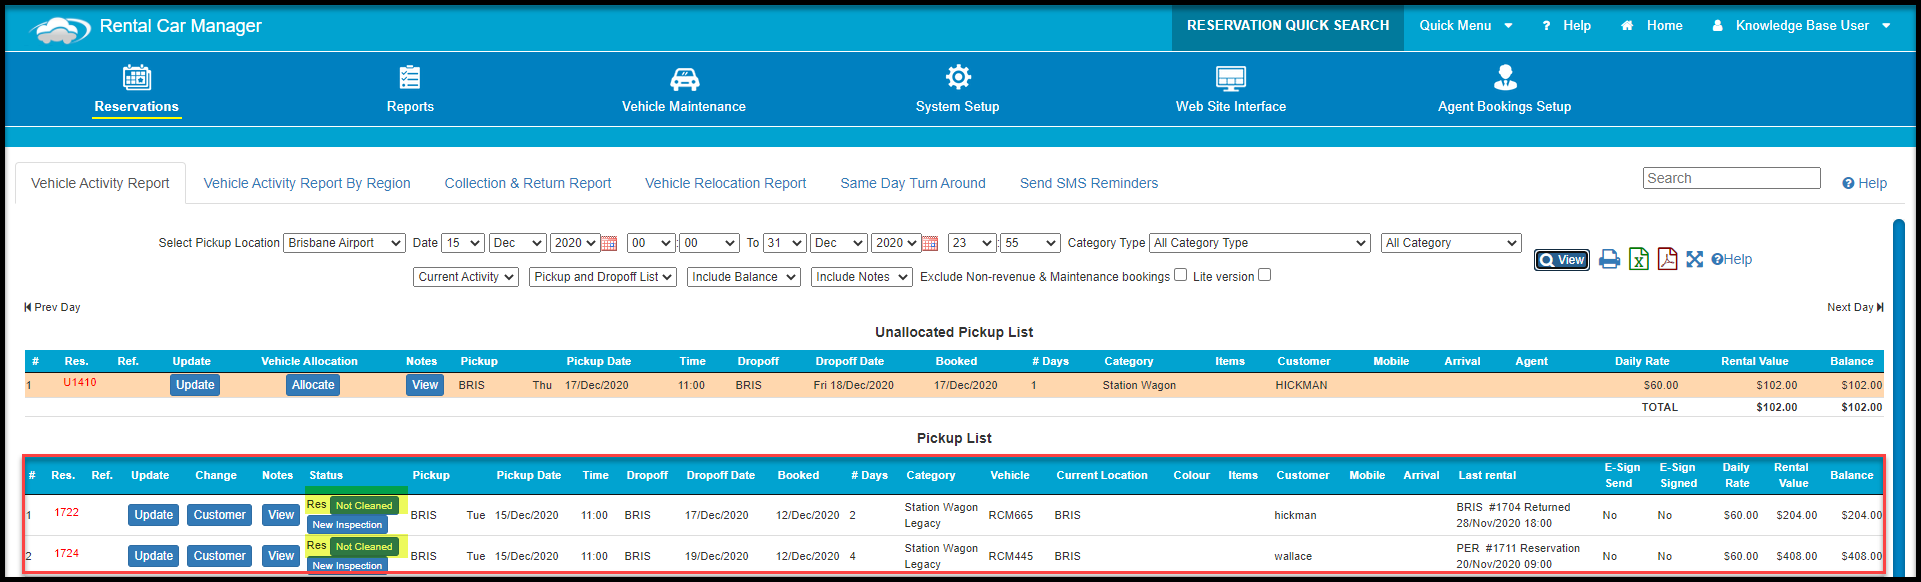
Task: Click the Rental Car Manager logo
Action: pos(147,28)
